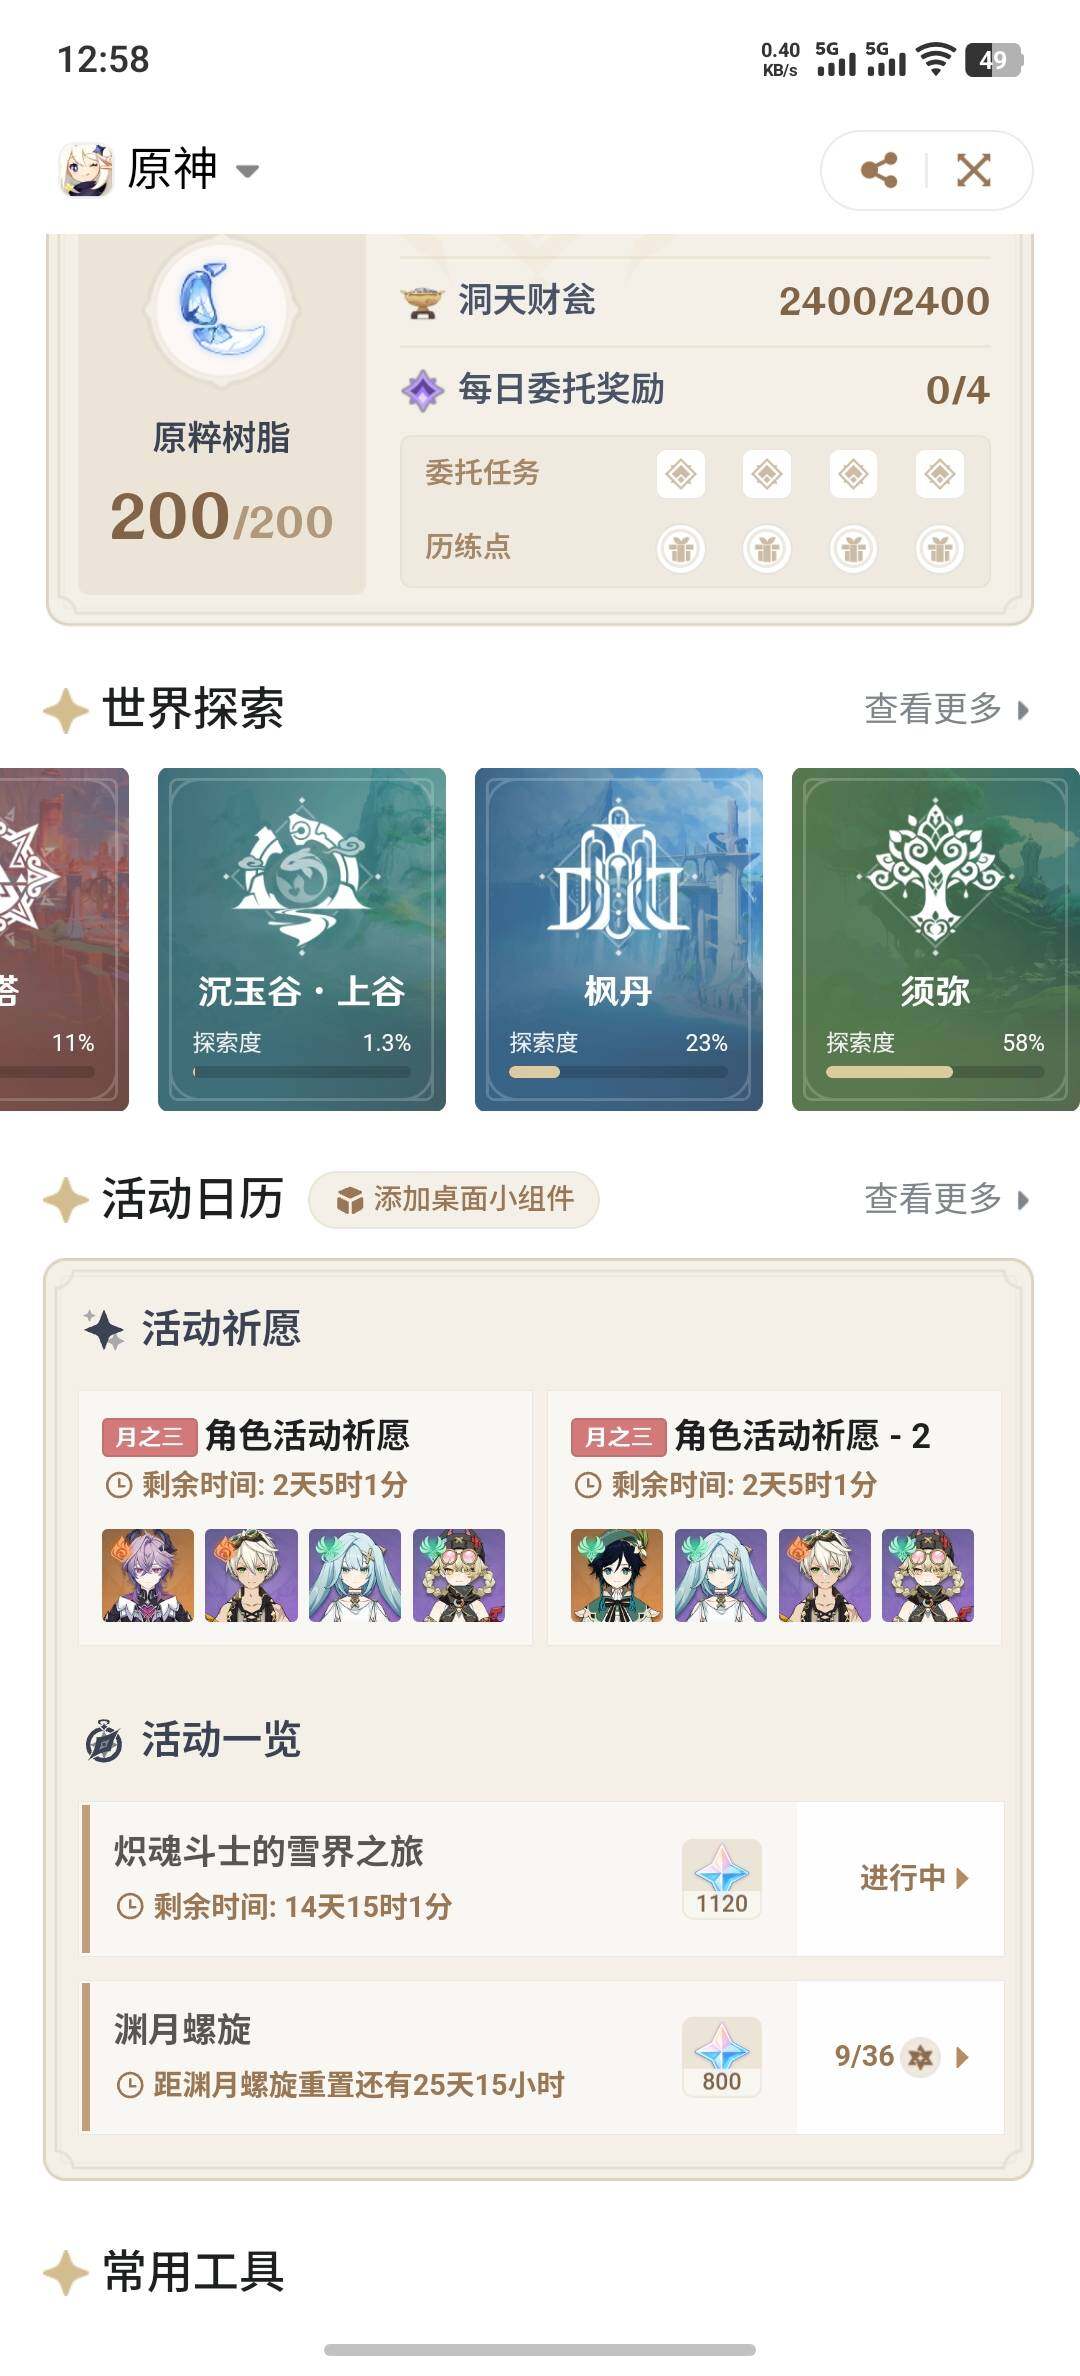
Task: Tap the Original Resin moon icon
Action: click(221, 312)
